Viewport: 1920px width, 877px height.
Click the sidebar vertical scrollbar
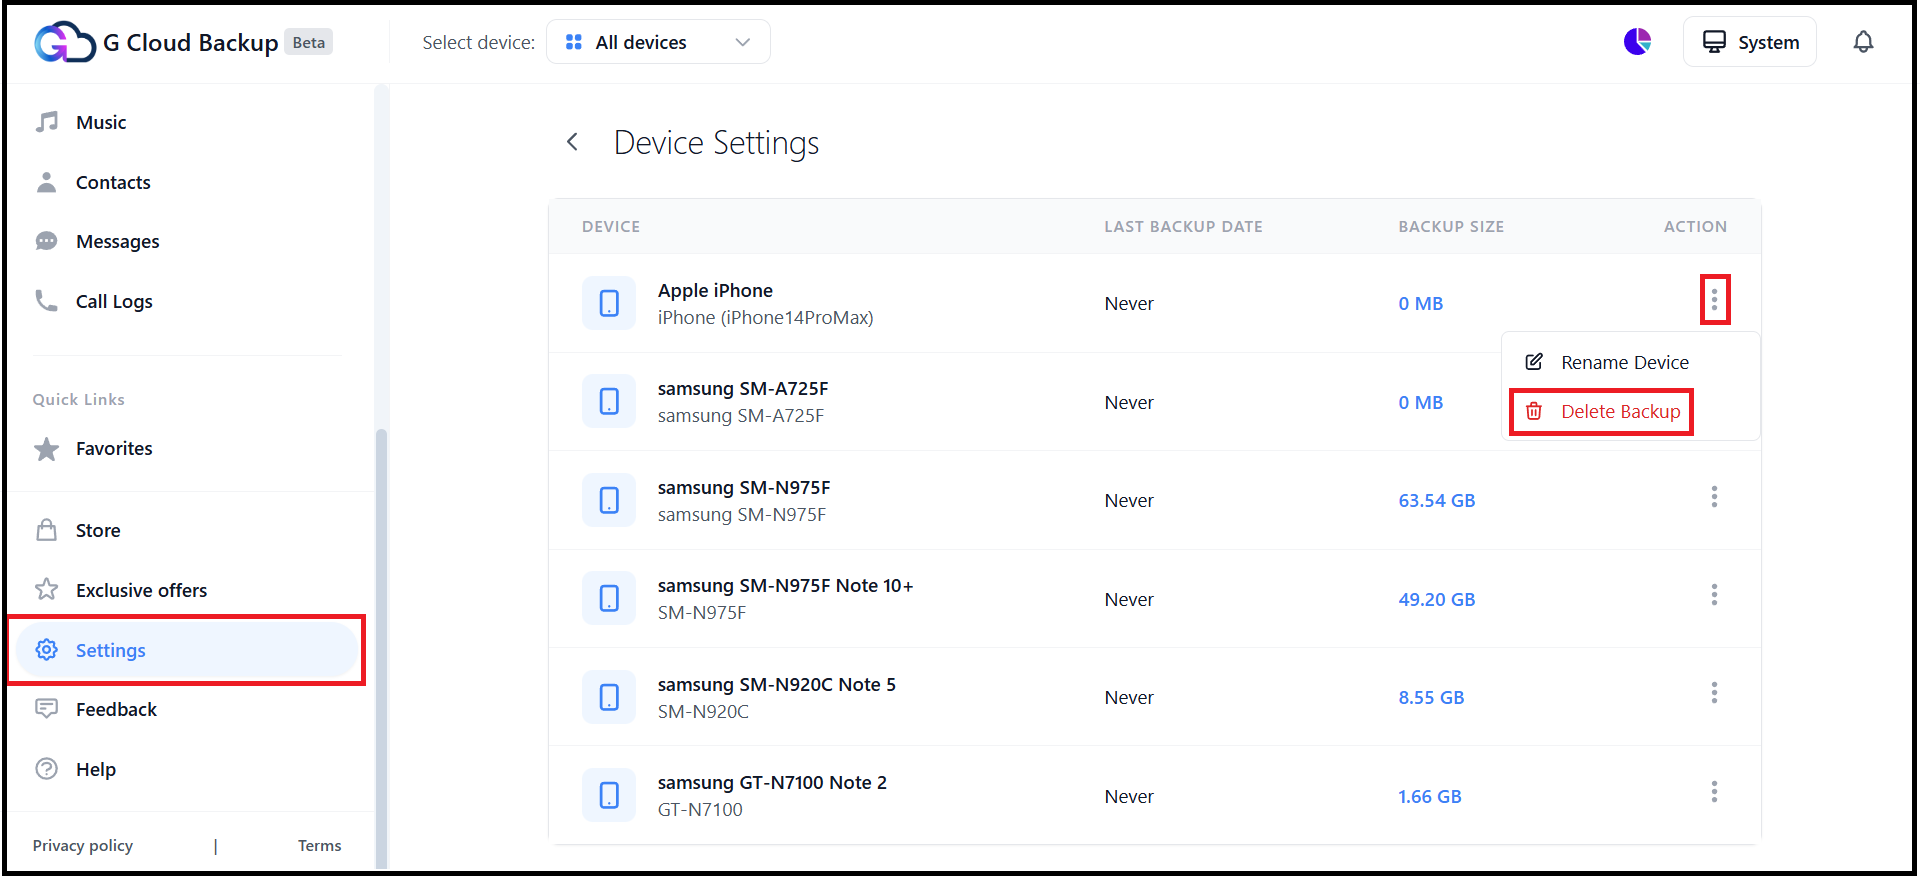pyautogui.click(x=381, y=648)
